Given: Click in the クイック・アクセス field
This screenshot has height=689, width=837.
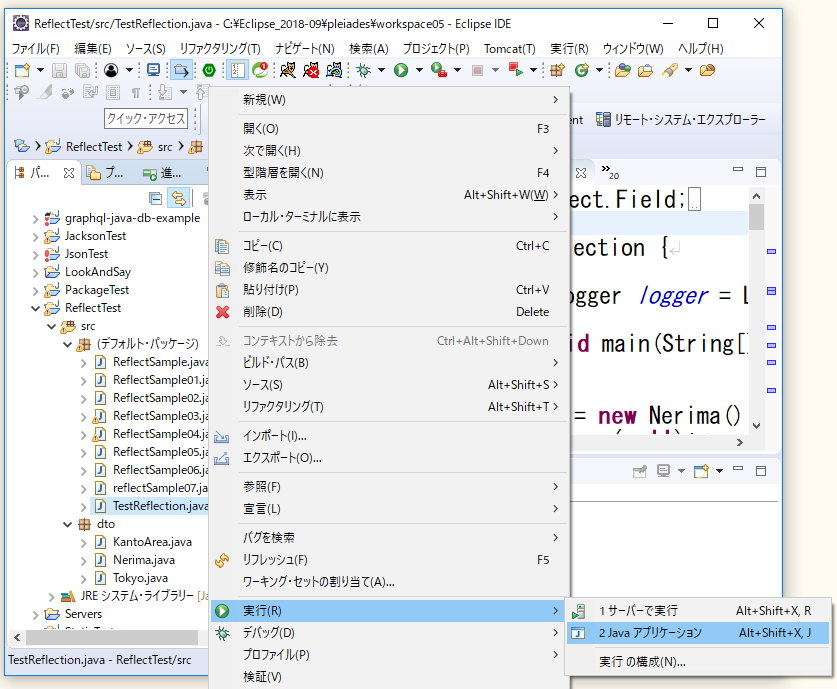Looking at the screenshot, I should [146, 118].
